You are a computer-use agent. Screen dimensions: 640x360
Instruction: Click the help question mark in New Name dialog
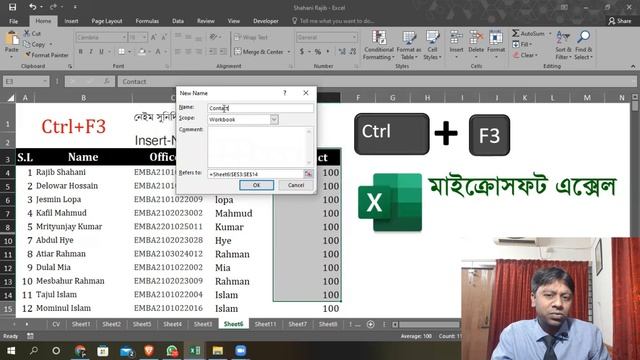[284, 93]
